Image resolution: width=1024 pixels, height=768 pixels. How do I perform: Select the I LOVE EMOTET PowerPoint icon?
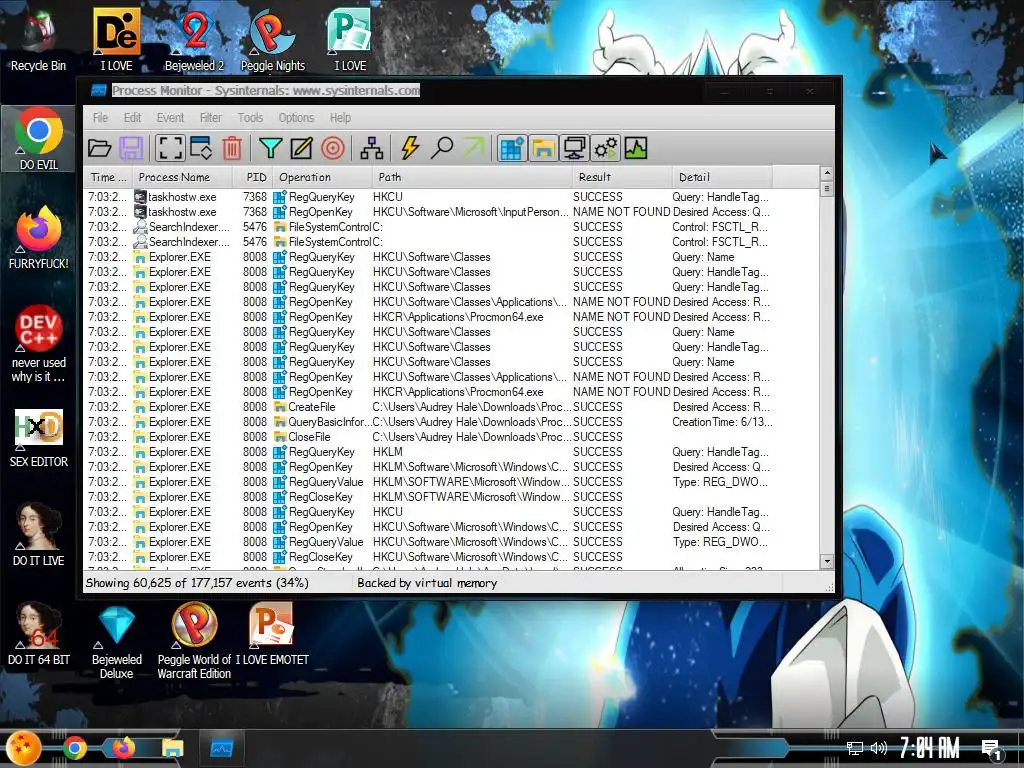[x=272, y=633]
